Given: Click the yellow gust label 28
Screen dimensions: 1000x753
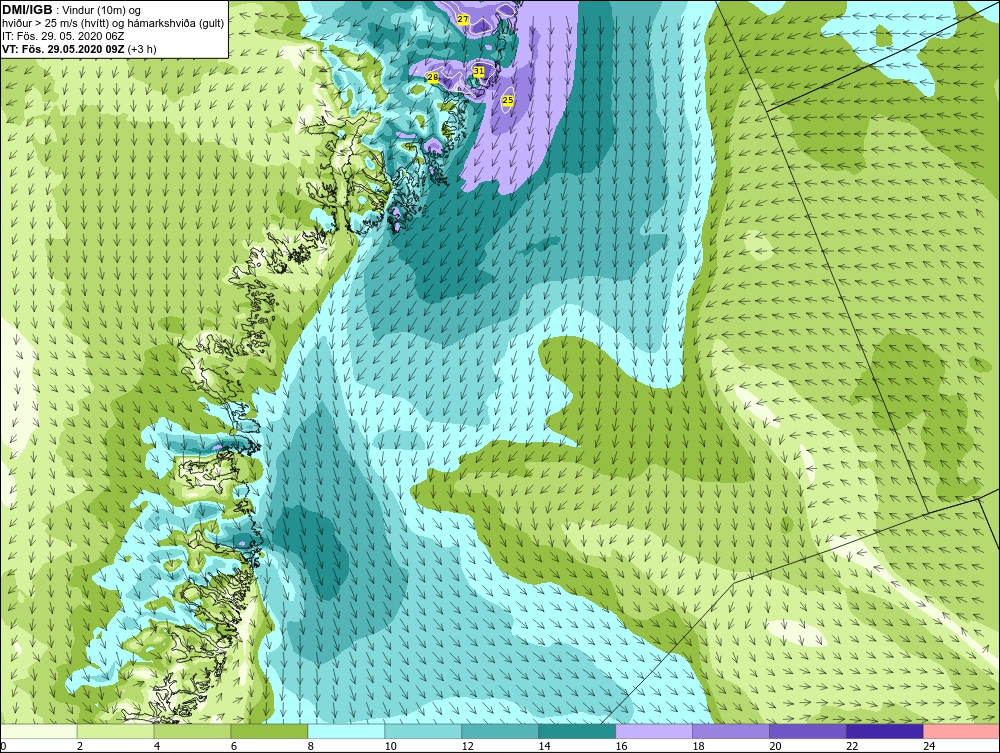Looking at the screenshot, I should (x=432, y=78).
